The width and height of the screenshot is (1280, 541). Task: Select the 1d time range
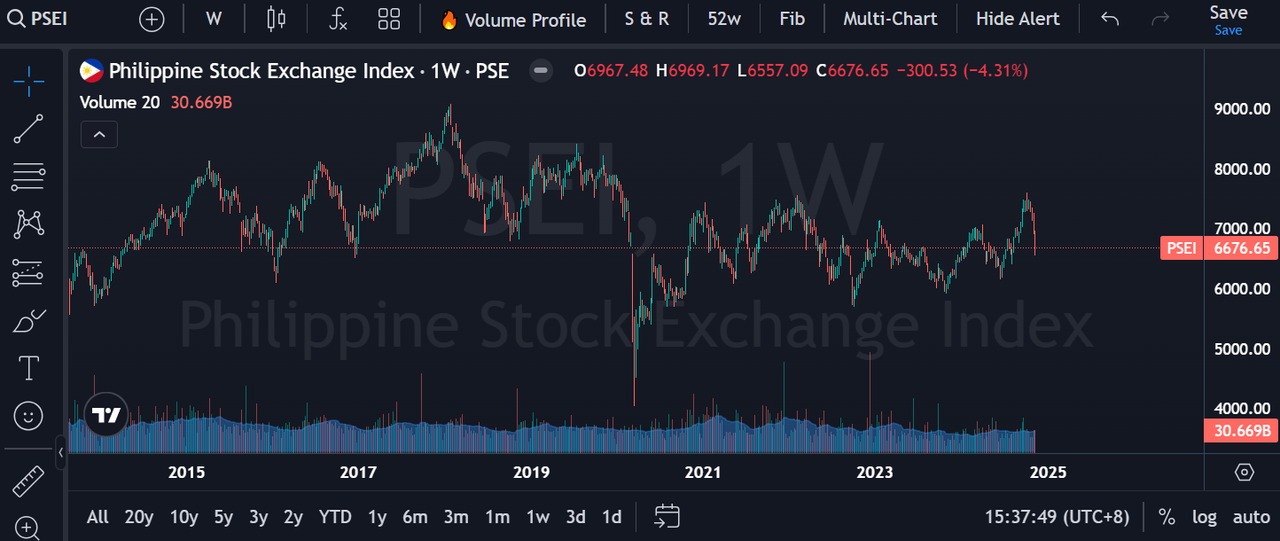click(x=611, y=517)
